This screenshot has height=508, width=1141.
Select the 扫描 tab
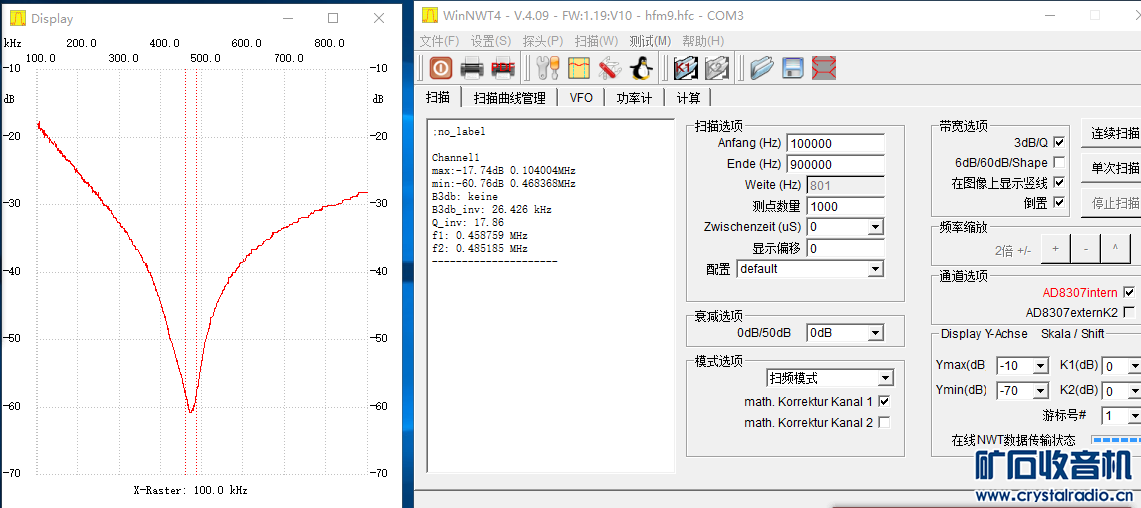pos(438,97)
